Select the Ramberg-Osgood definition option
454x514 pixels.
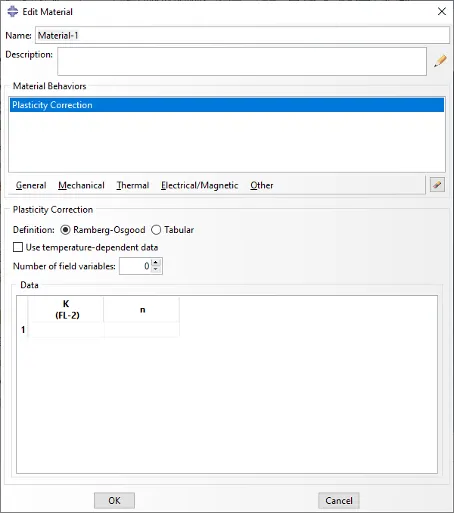pyautogui.click(x=65, y=230)
